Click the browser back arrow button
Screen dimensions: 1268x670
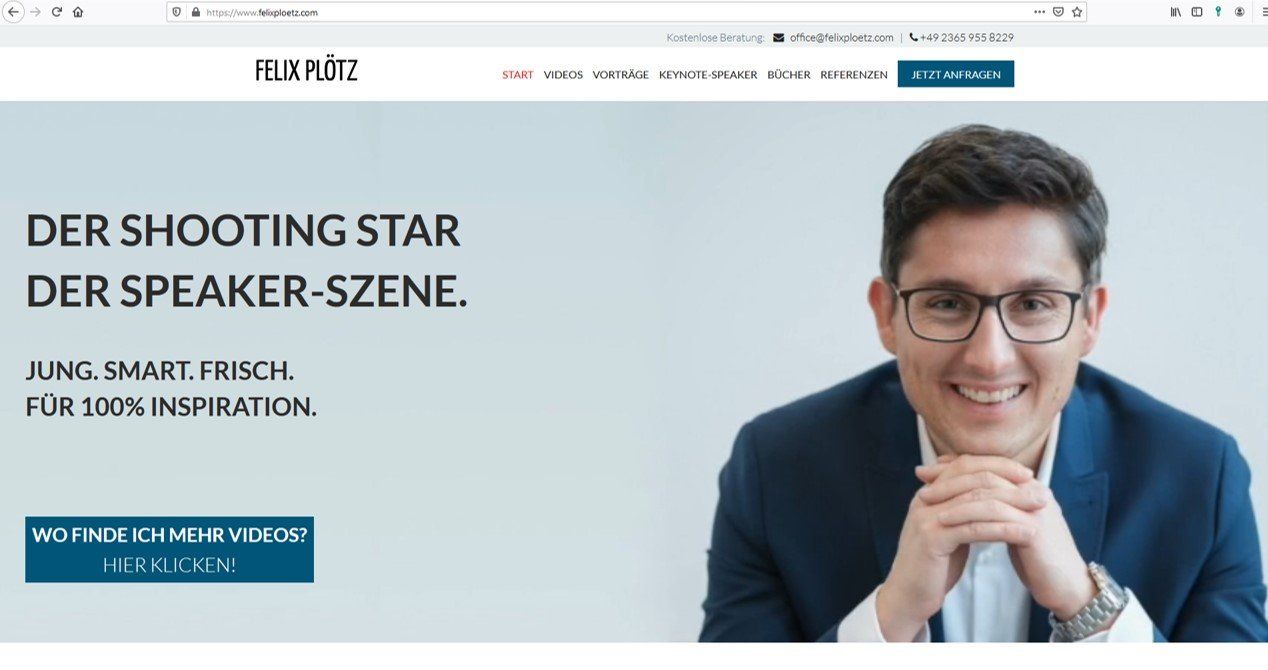13,12
